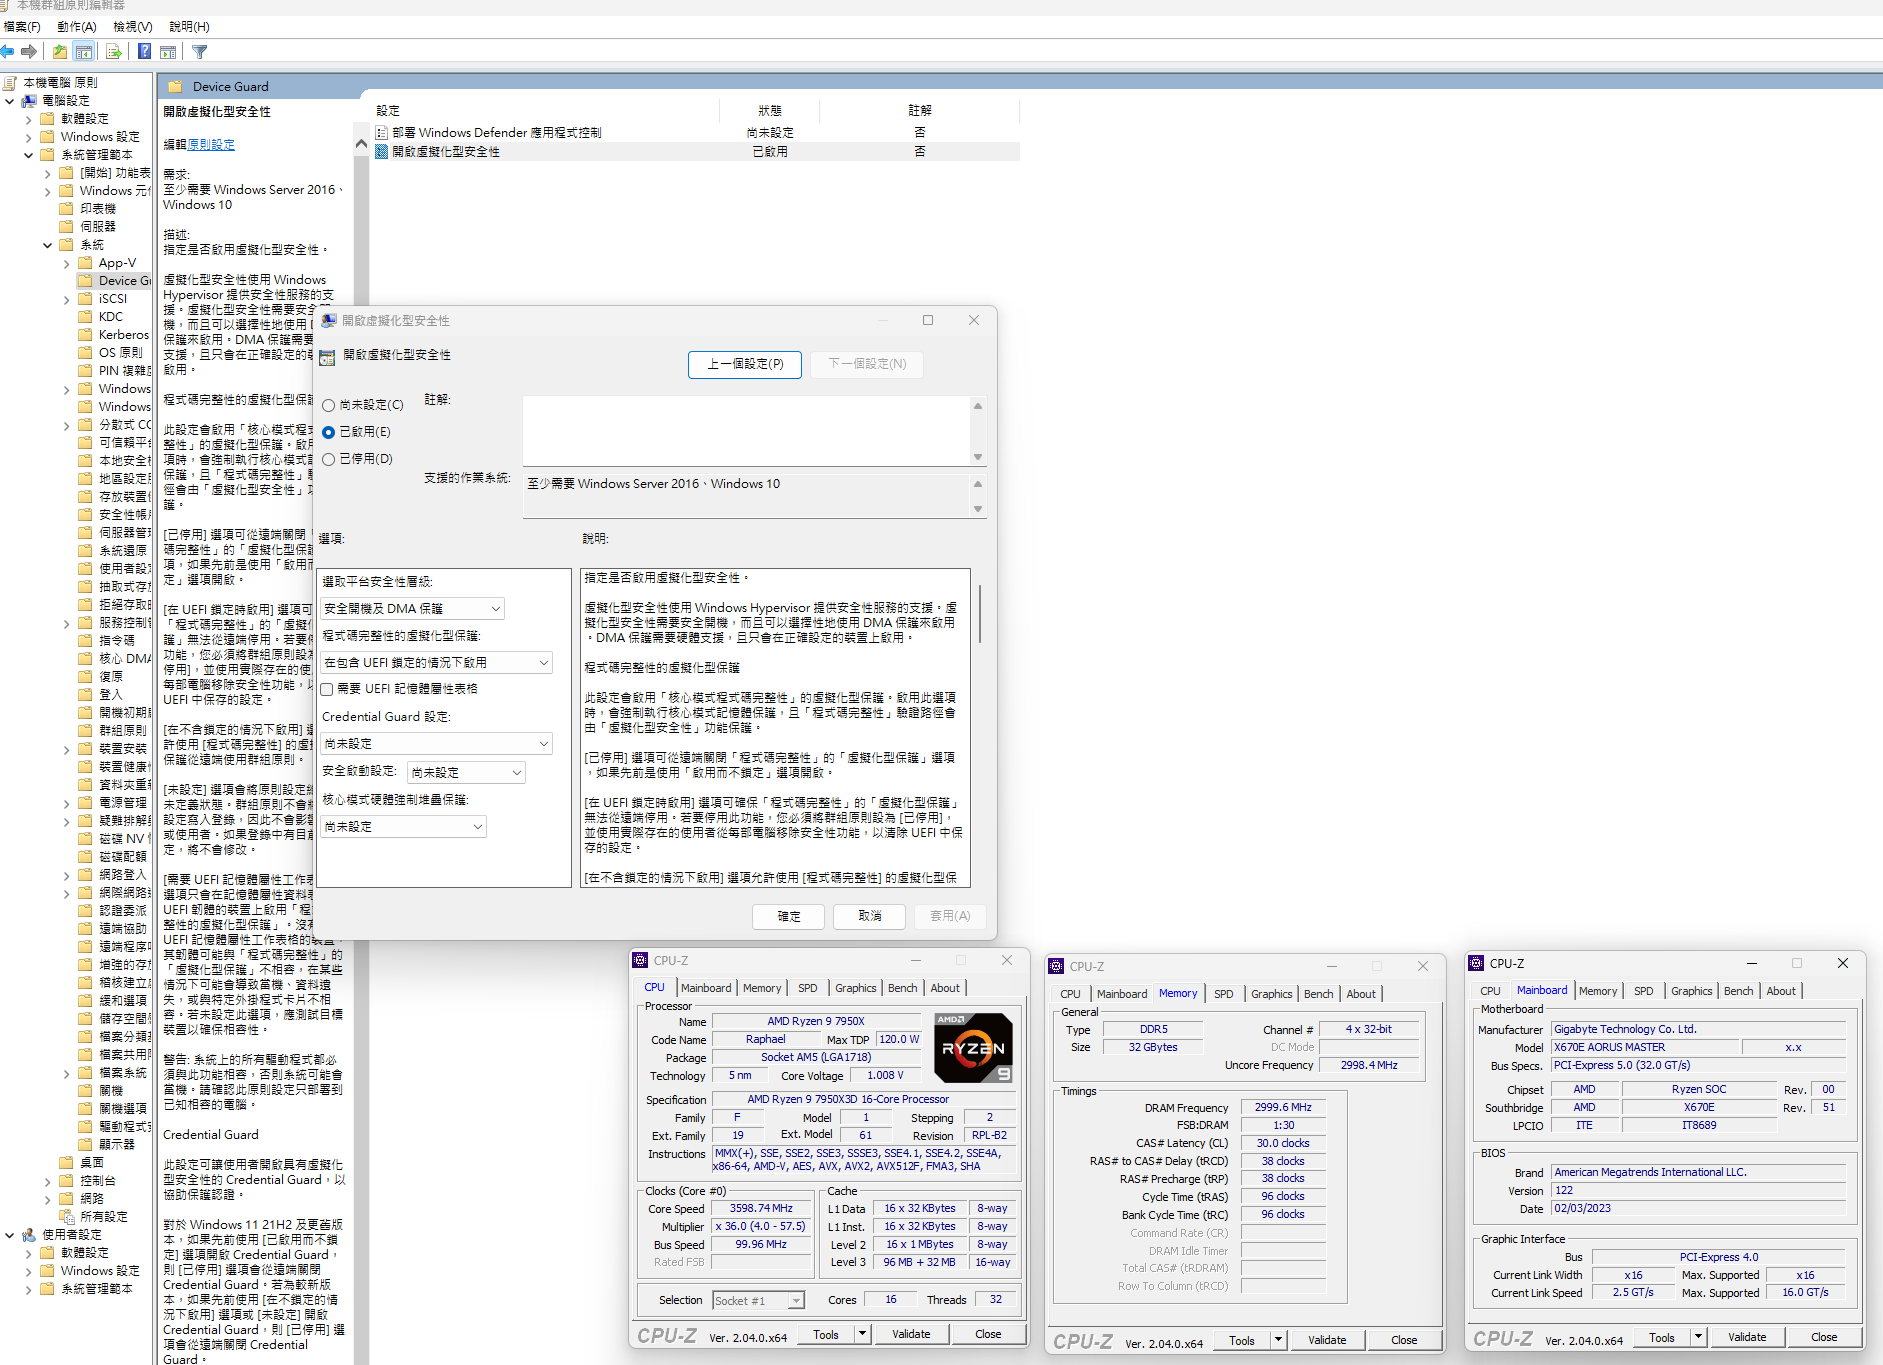Collapse the 系統管理範本 tree node
This screenshot has height=1365, width=1883.
(29, 155)
